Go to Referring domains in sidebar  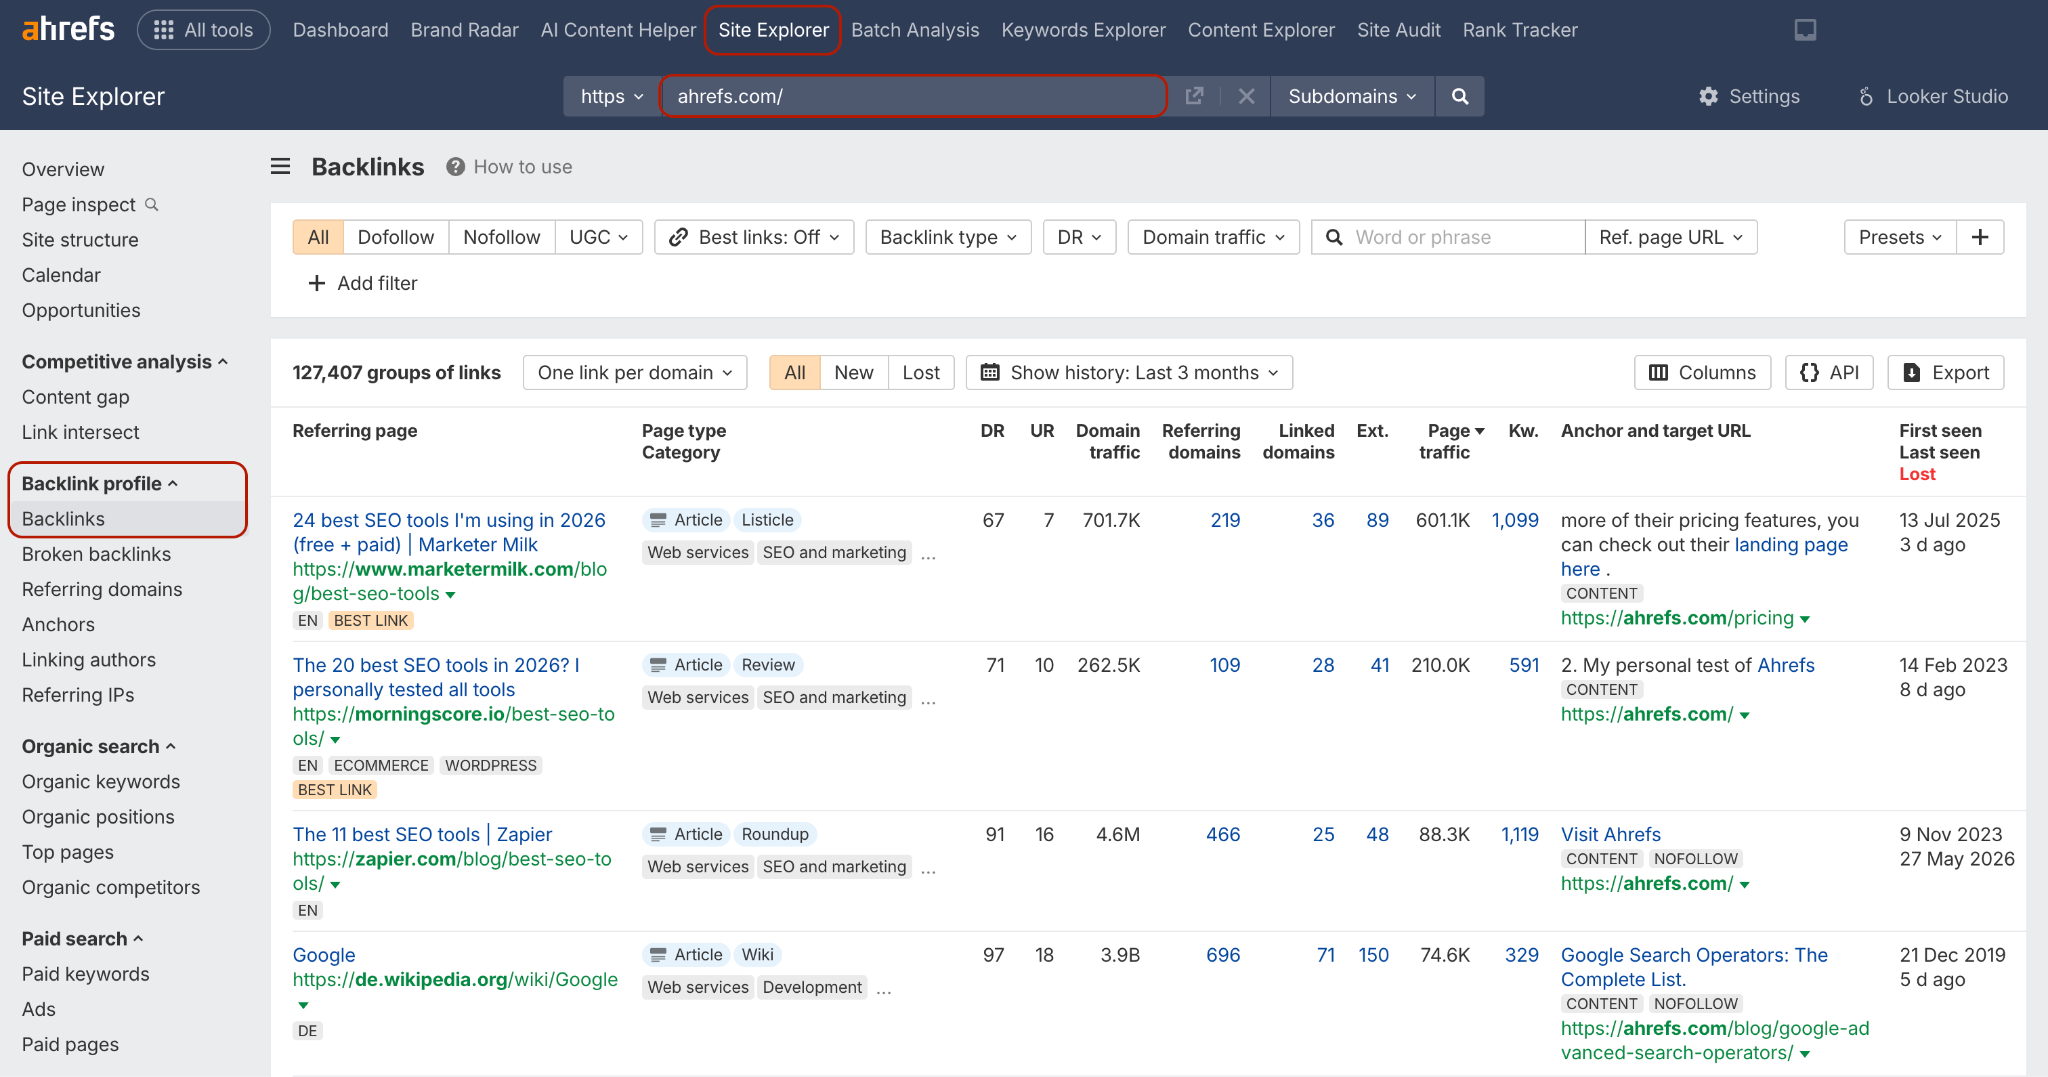point(102,589)
